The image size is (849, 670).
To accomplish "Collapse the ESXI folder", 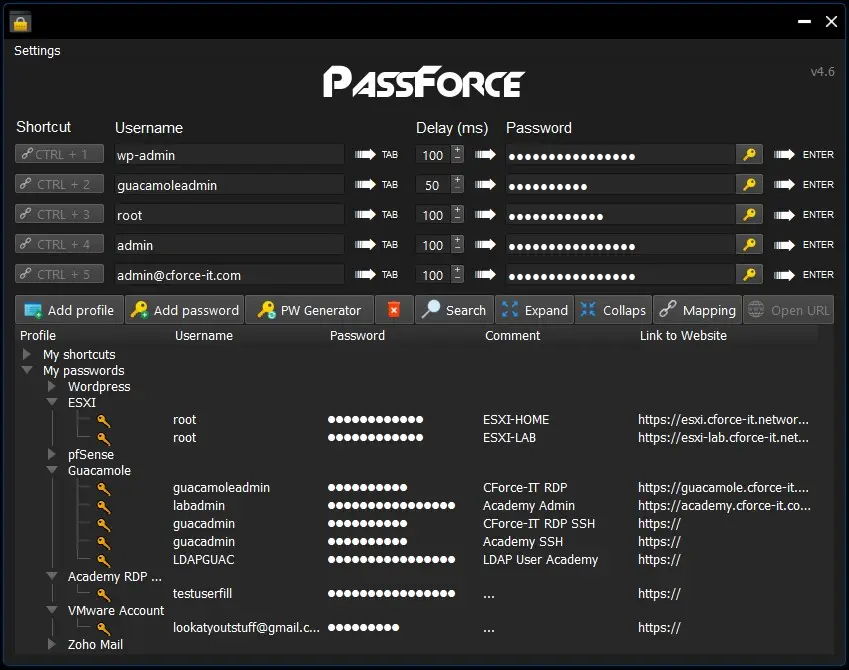I will 52,402.
